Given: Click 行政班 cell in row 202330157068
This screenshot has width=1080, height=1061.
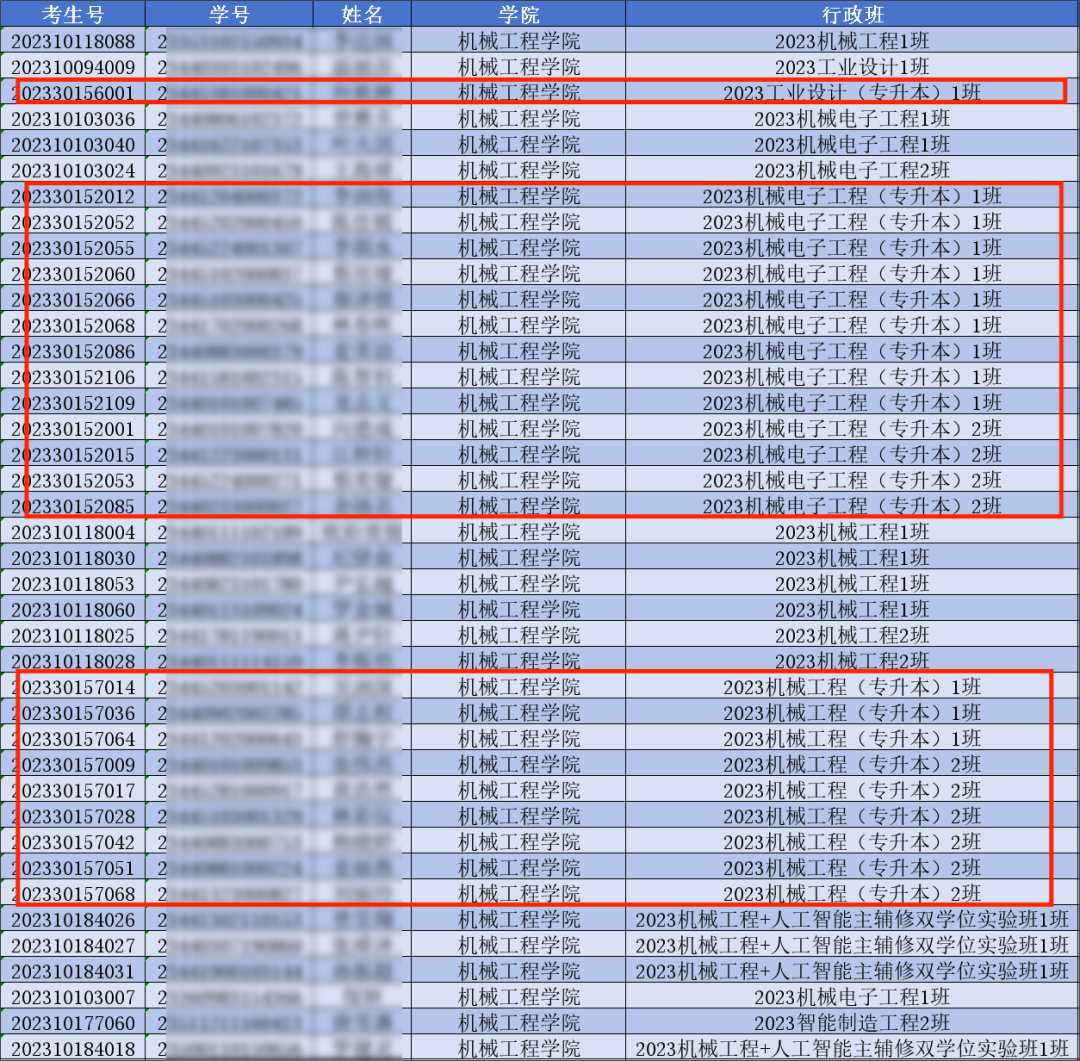Looking at the screenshot, I should click(x=853, y=894).
